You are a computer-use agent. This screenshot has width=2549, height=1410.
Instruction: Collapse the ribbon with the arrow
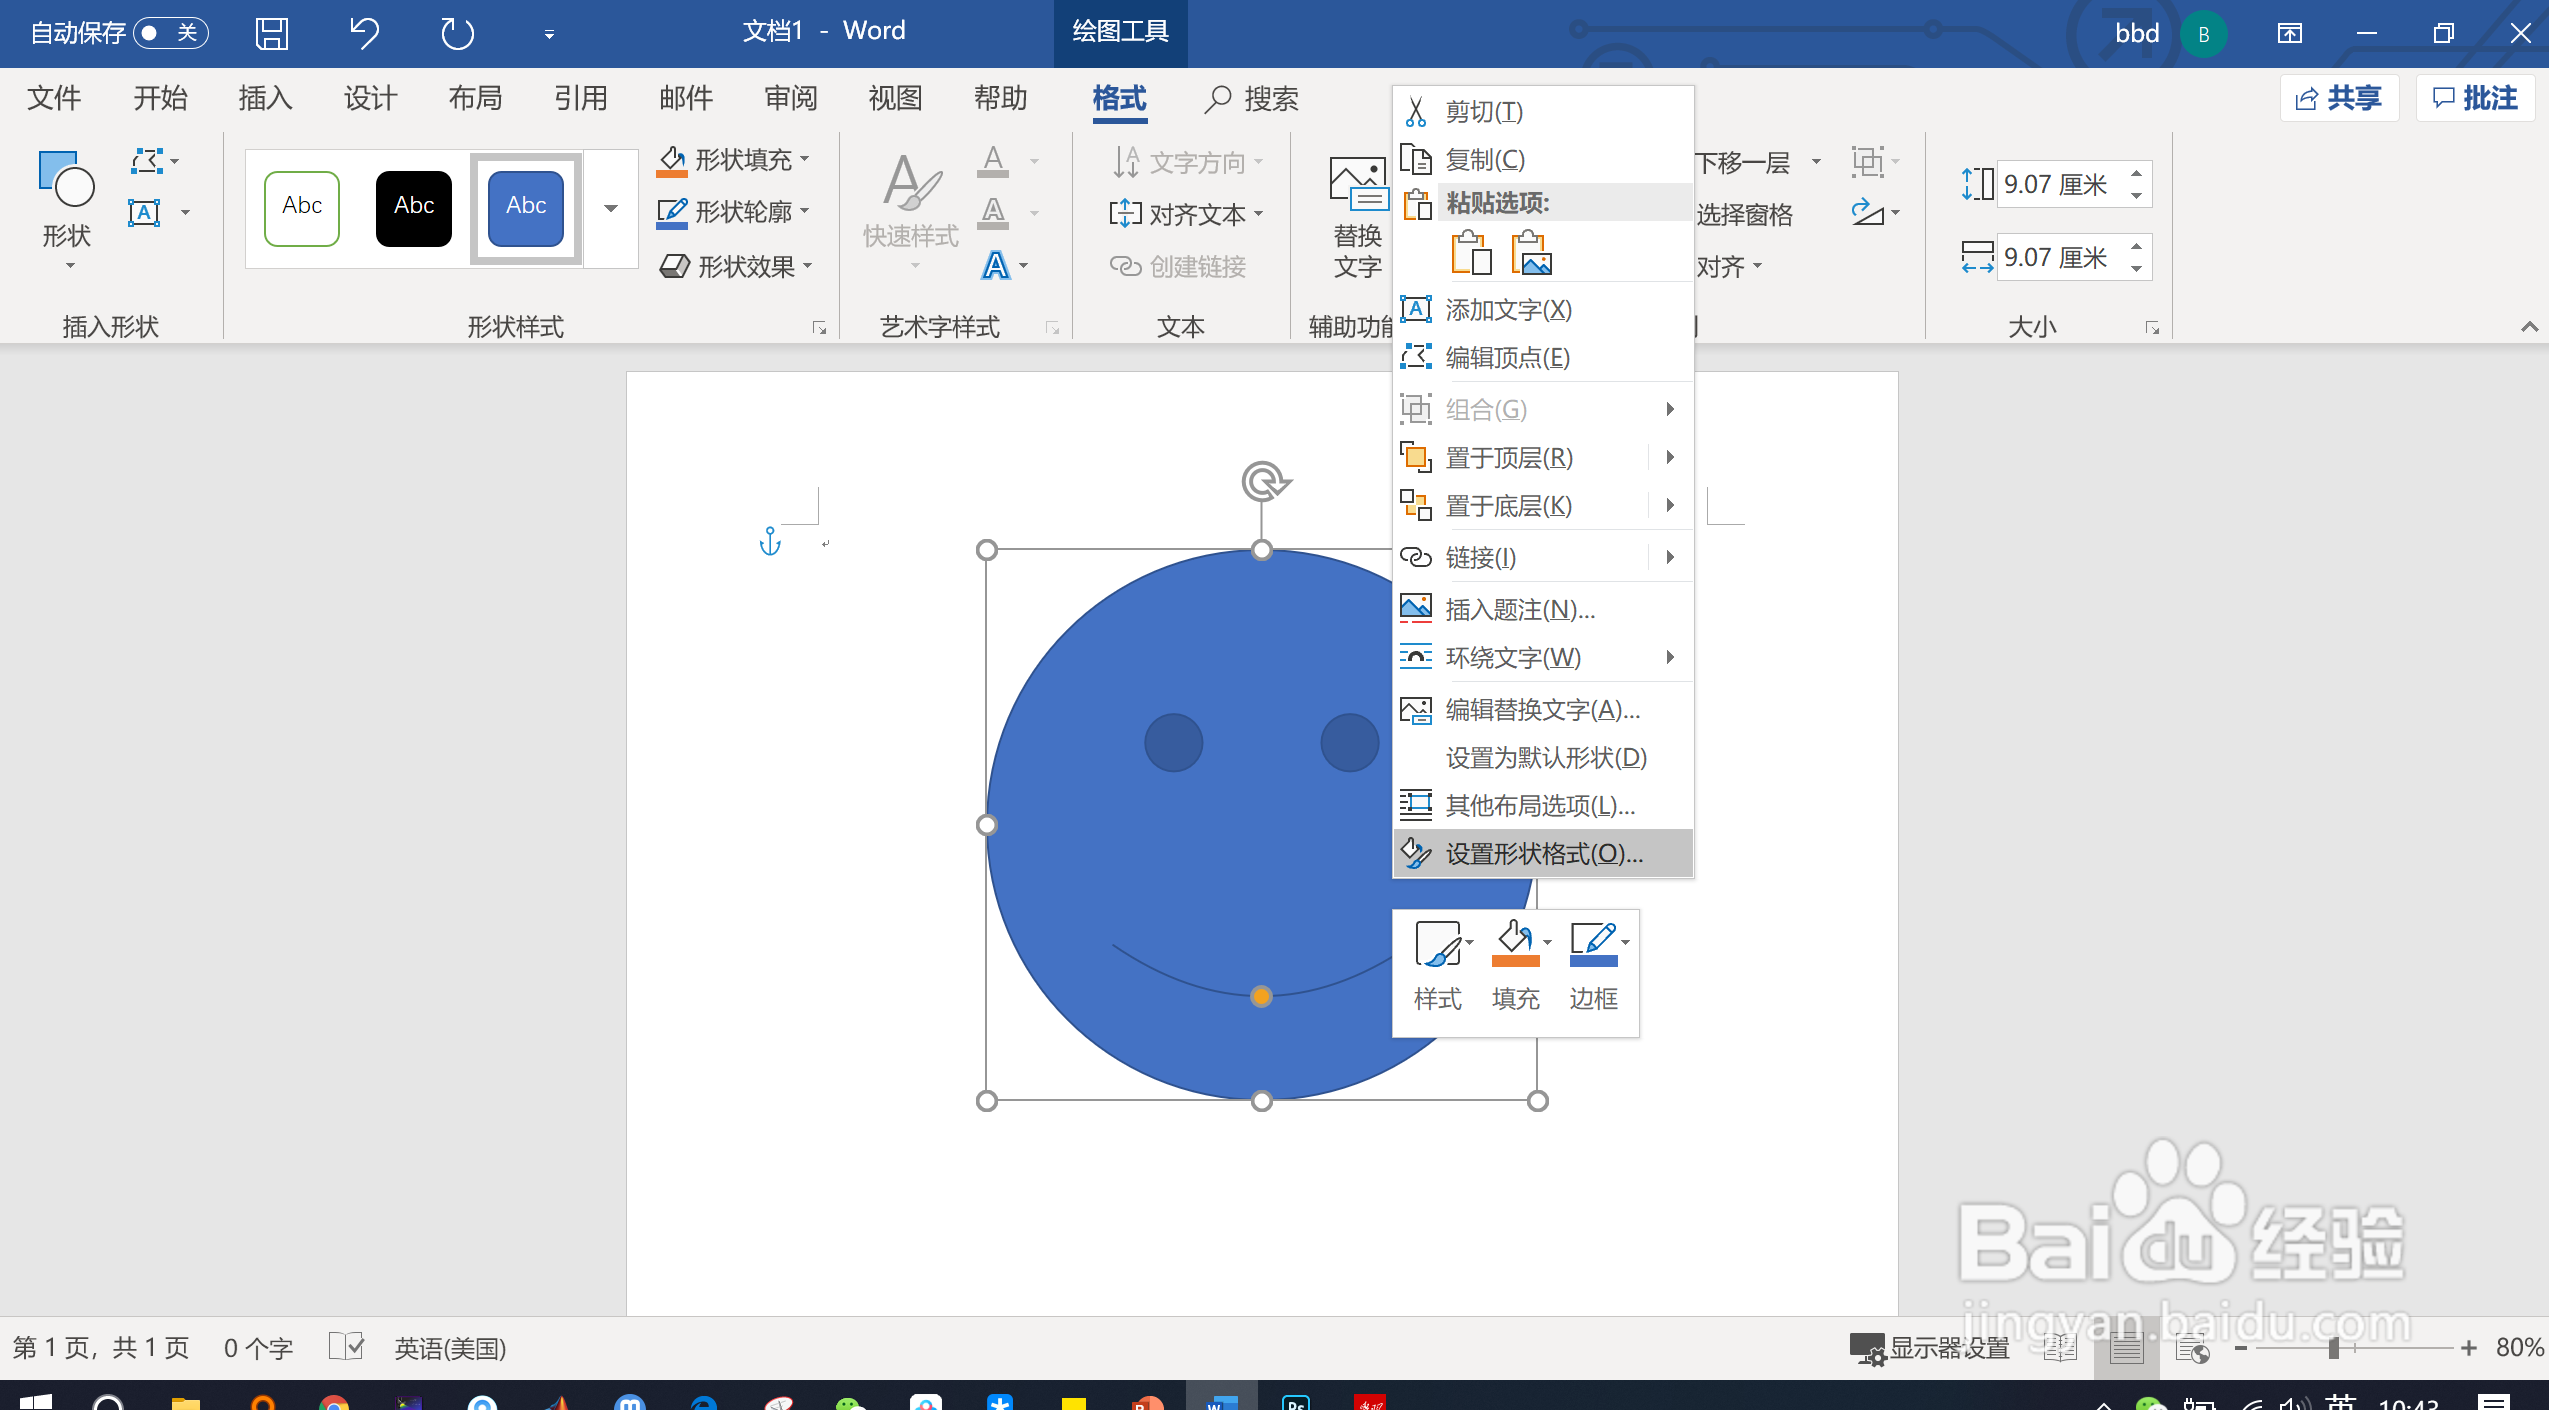click(x=2529, y=326)
